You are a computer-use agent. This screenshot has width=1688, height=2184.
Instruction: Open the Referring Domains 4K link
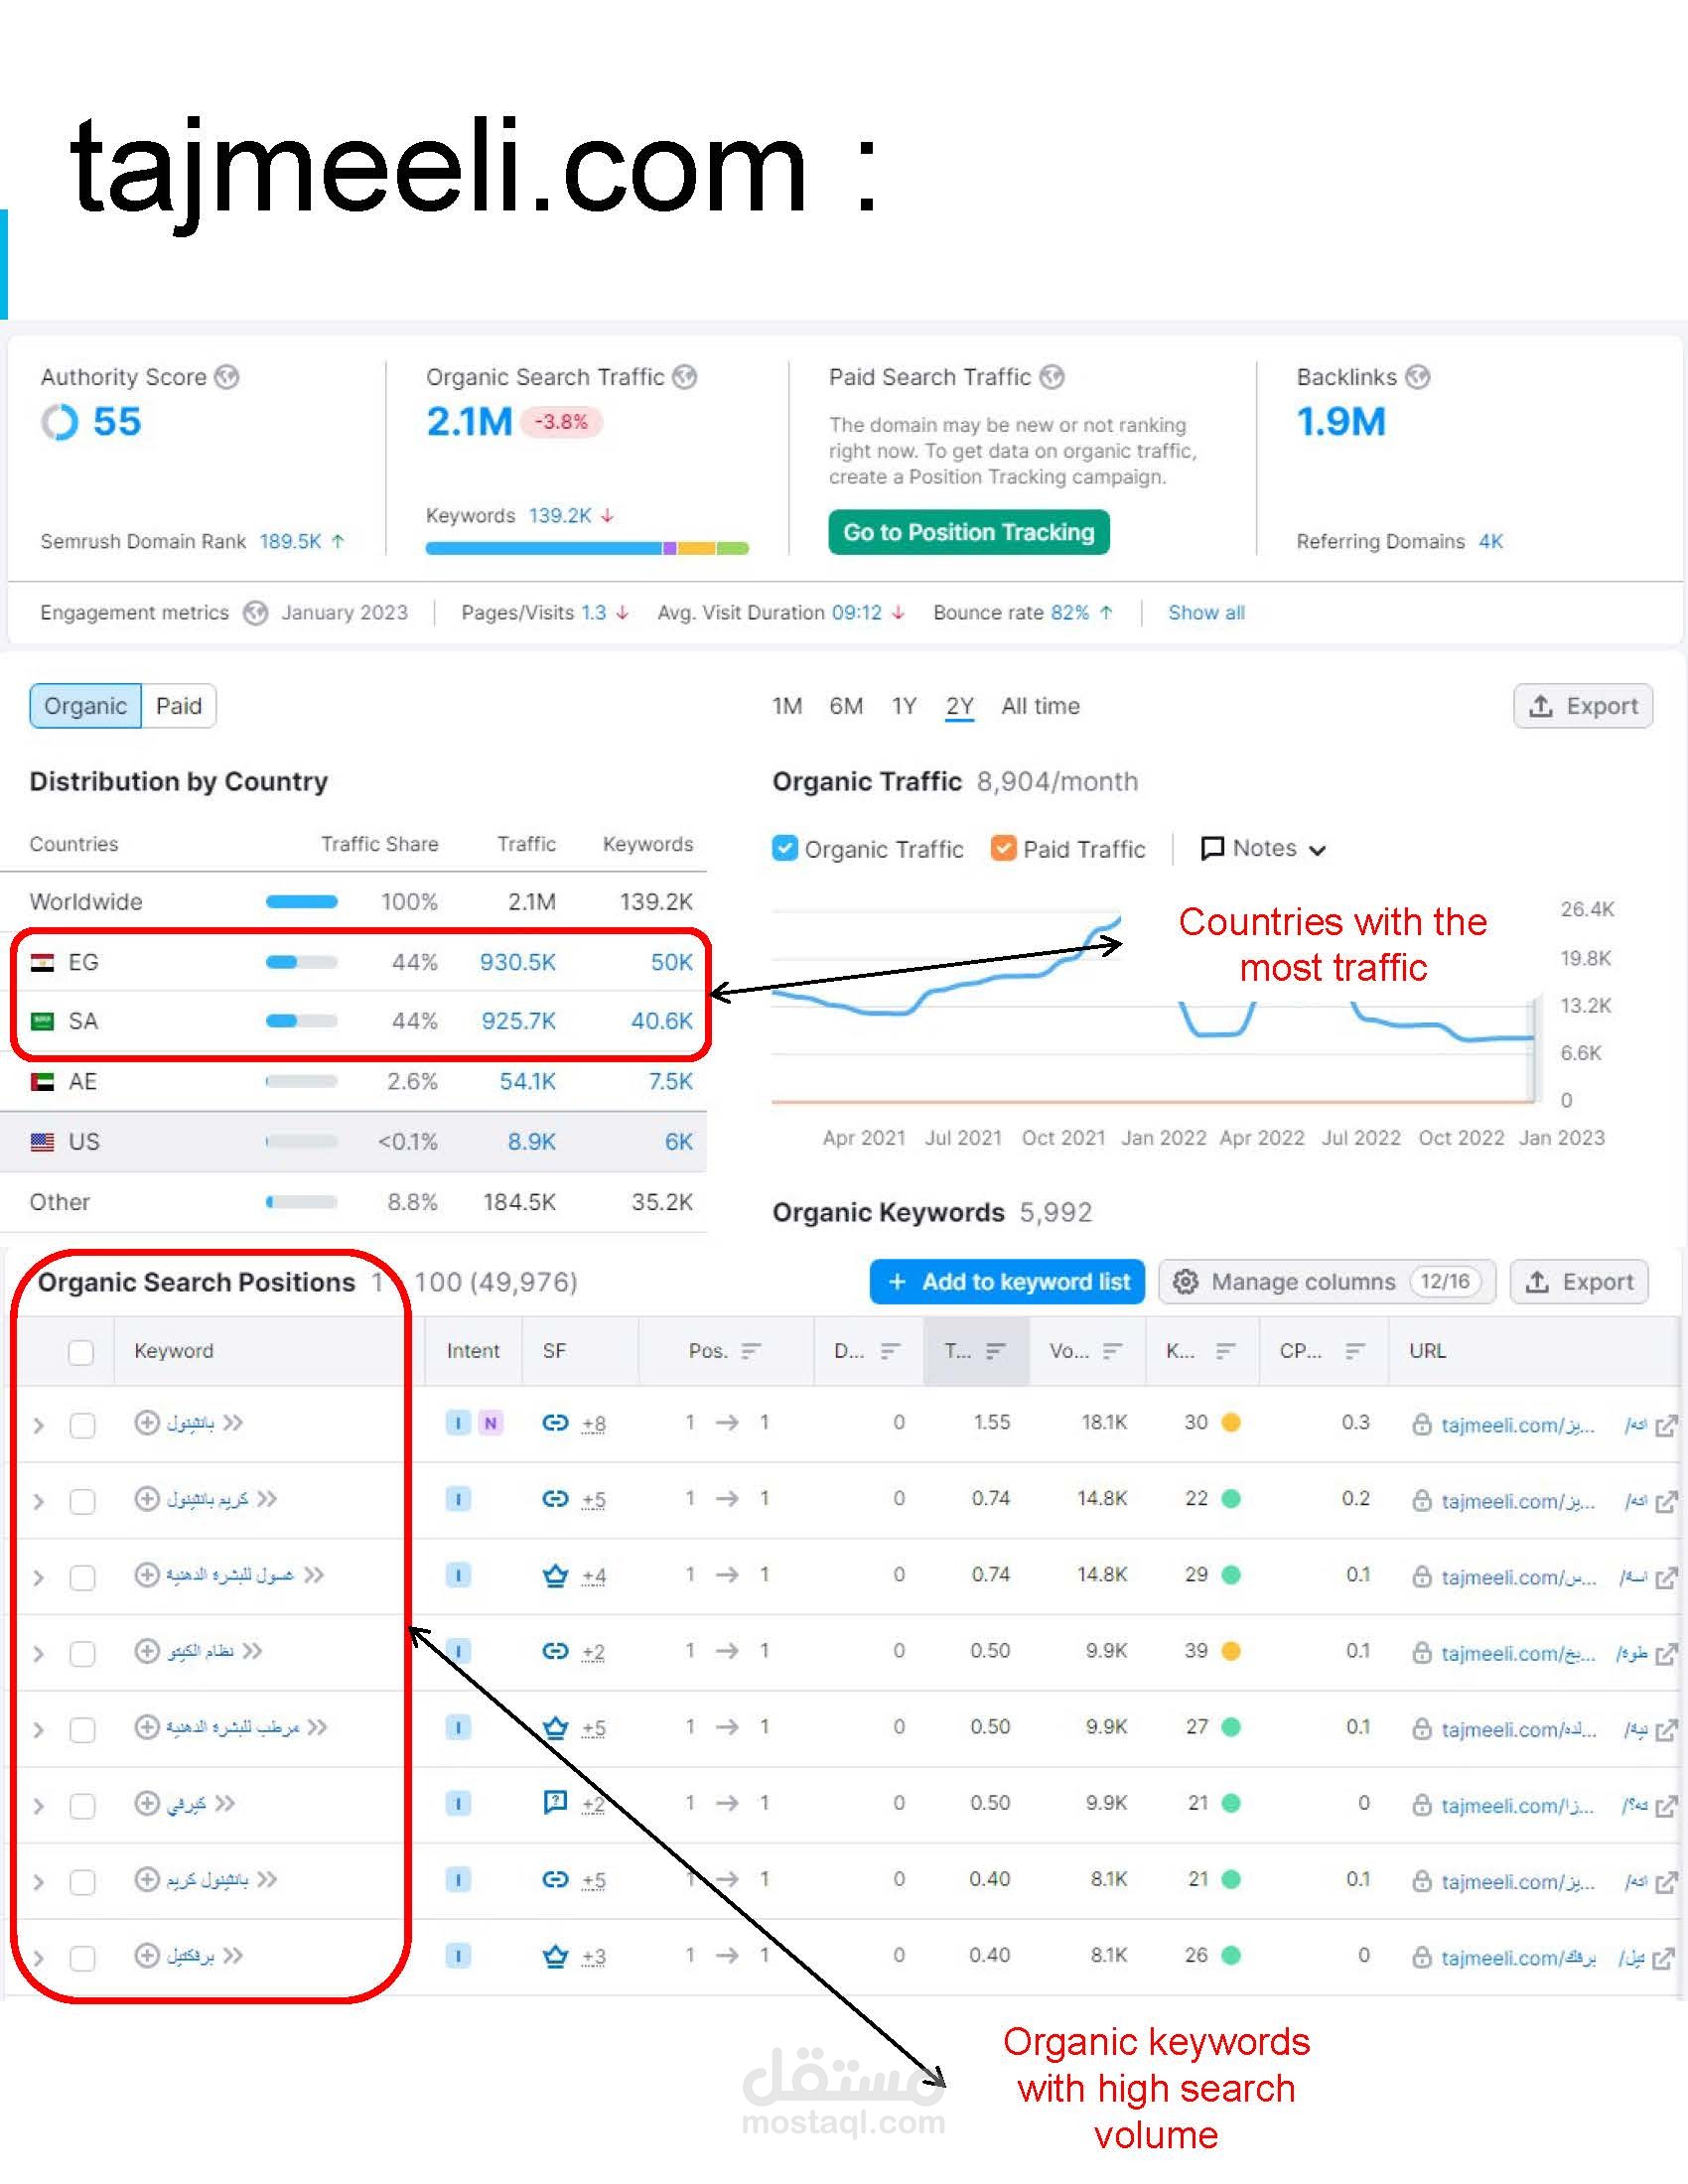point(1491,541)
